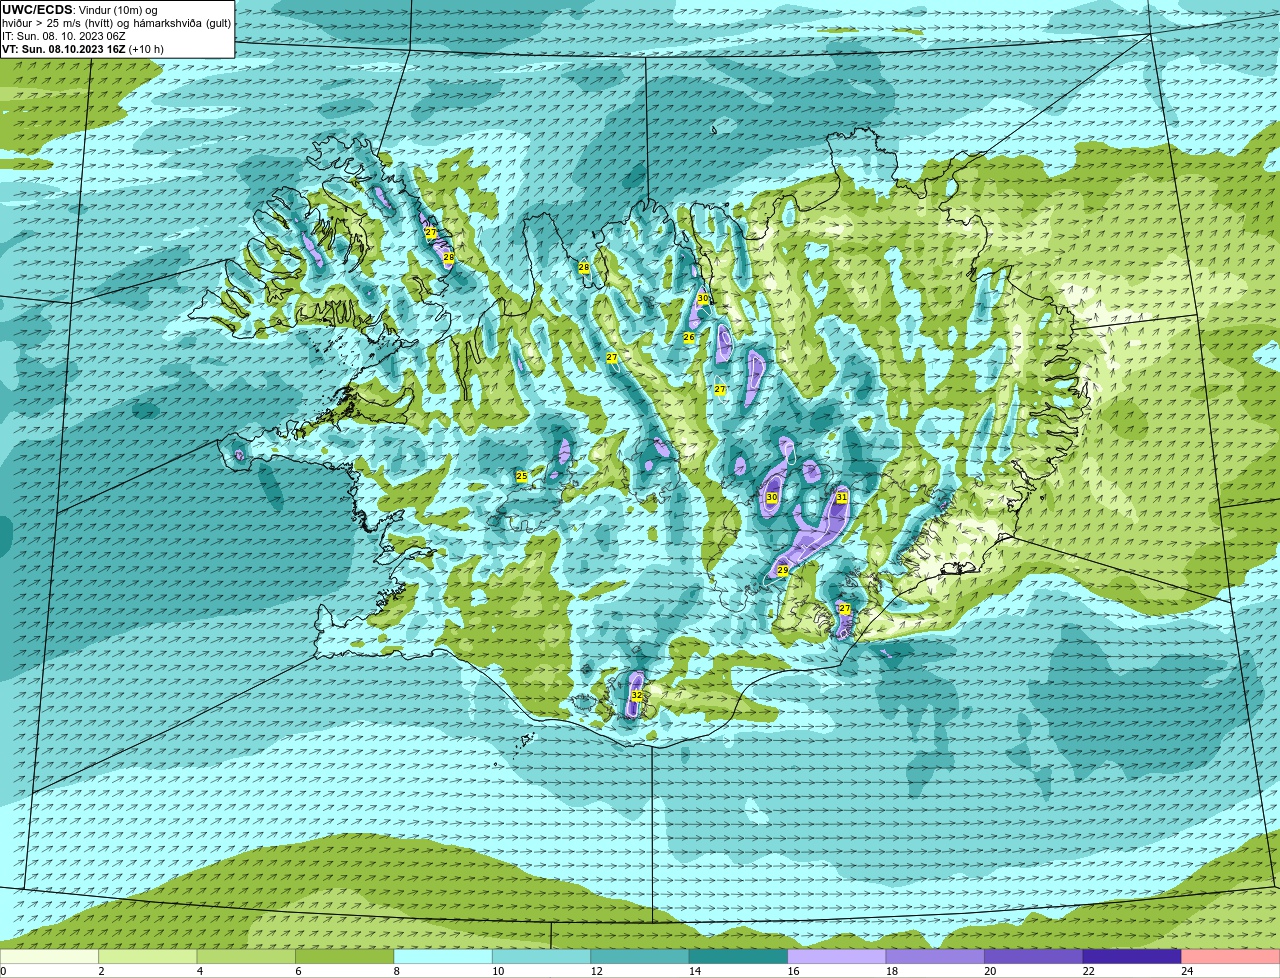Pick the light yellow-green 2–4 m/s swatch

click(149, 957)
